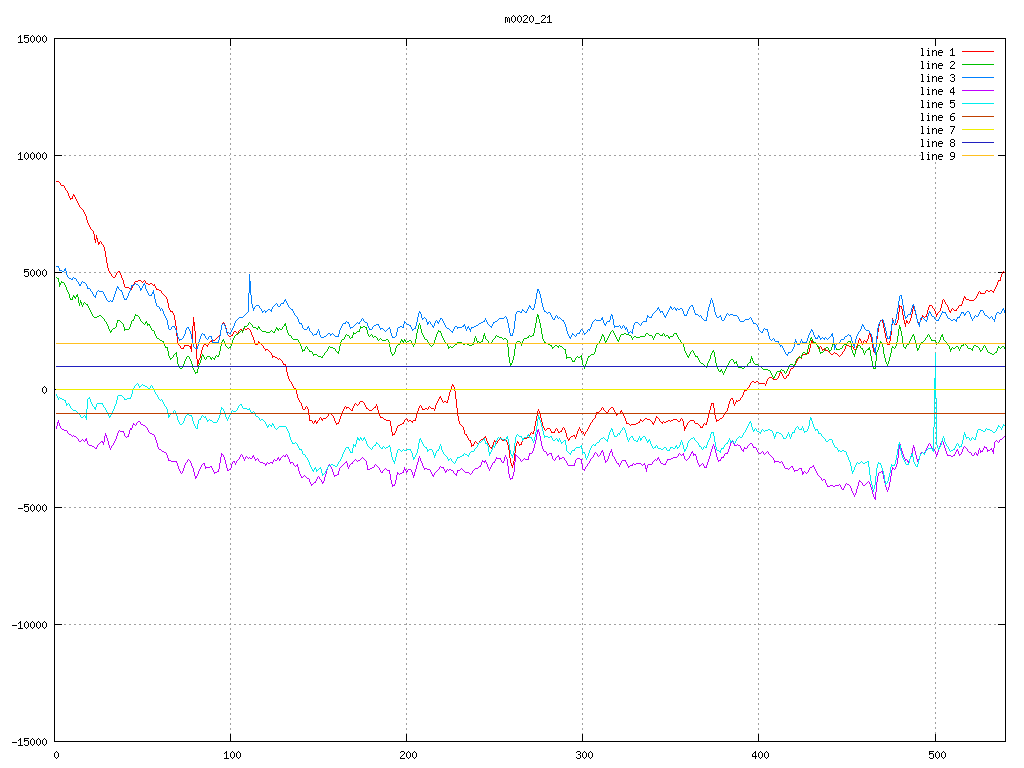Click the red line 1 legend swatch
Viewport: 1024px width, 768px height.
click(x=978, y=52)
